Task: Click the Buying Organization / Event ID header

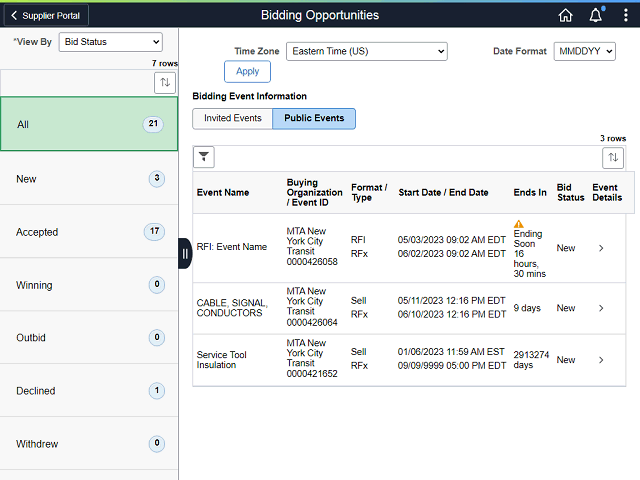Action: pos(314,193)
